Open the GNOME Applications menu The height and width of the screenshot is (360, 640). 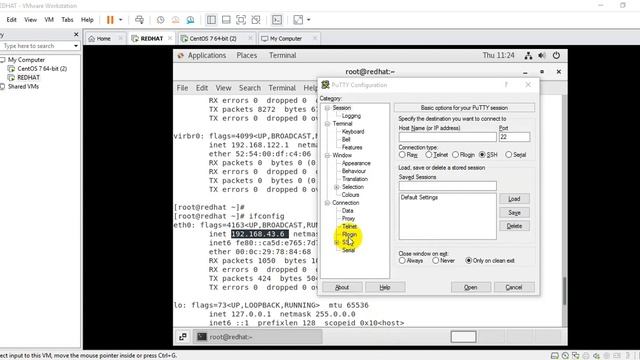click(207, 56)
